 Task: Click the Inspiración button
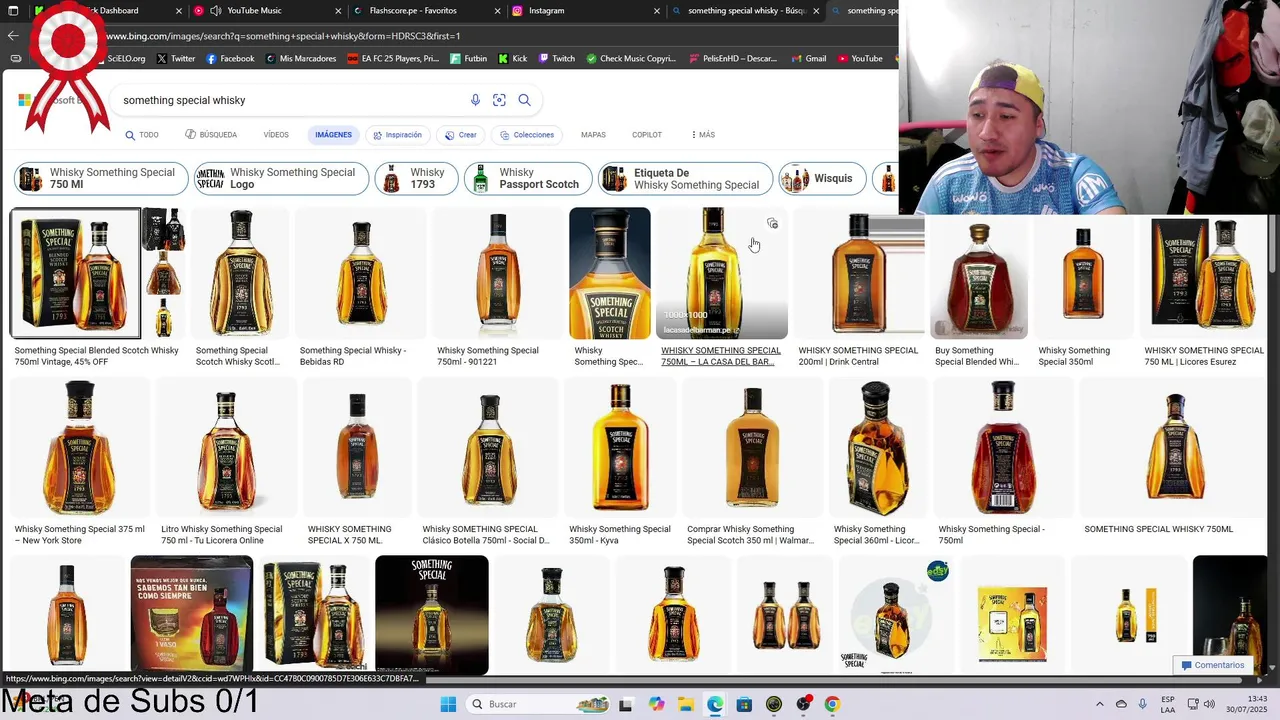pyautogui.click(x=397, y=135)
